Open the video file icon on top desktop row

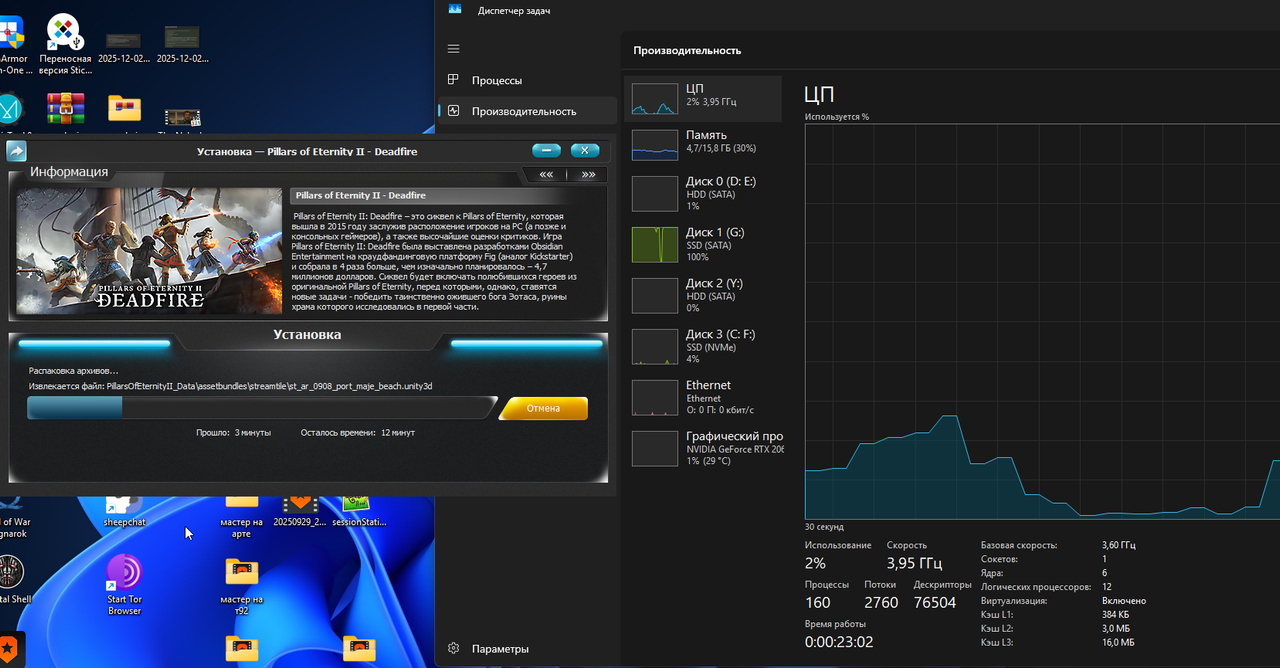[x=183, y=117]
